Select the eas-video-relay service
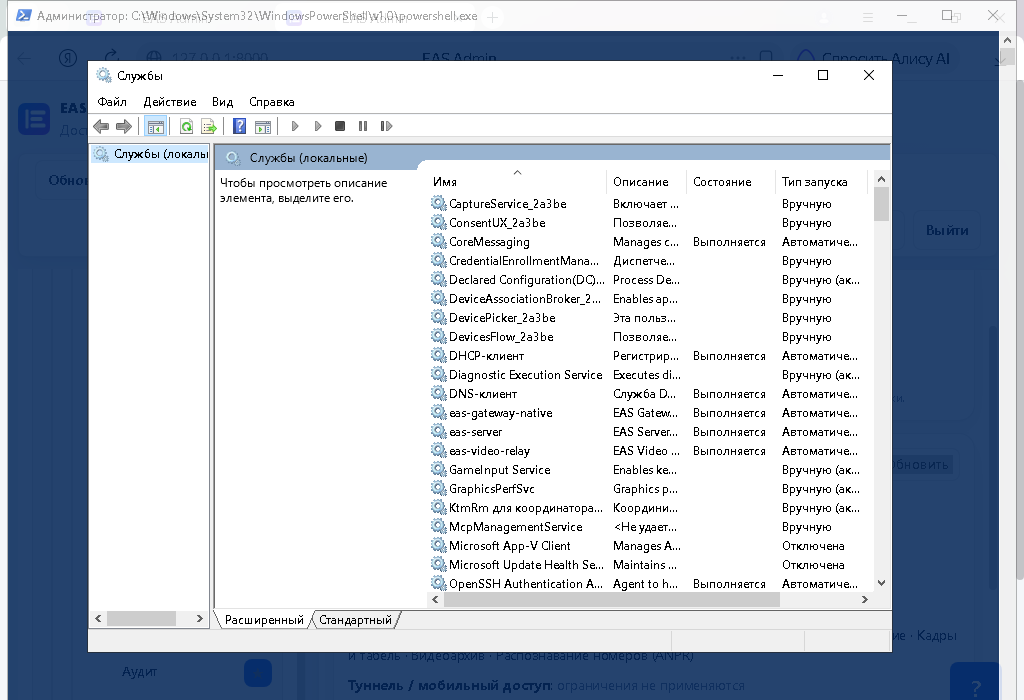This screenshot has height=700, width=1024. click(x=489, y=451)
